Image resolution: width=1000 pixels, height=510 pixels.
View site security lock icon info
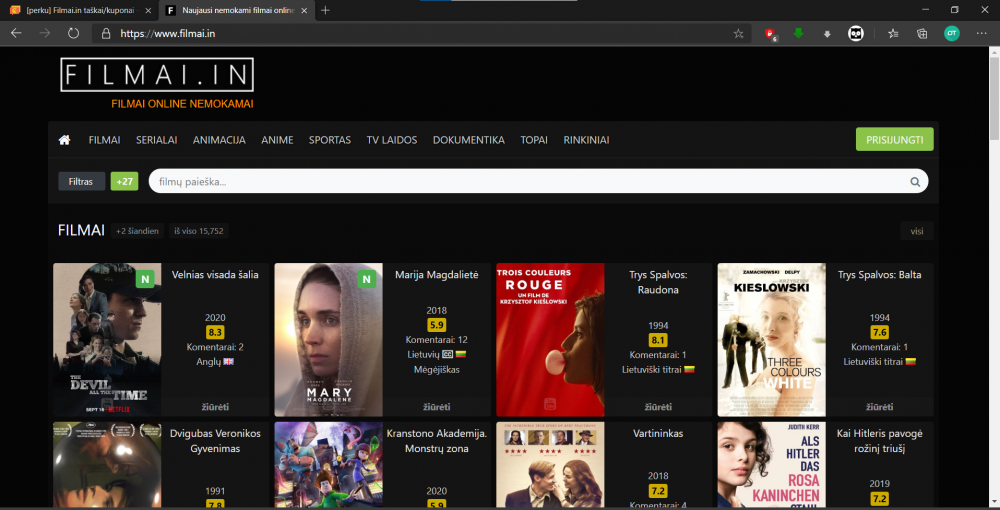[x=107, y=34]
